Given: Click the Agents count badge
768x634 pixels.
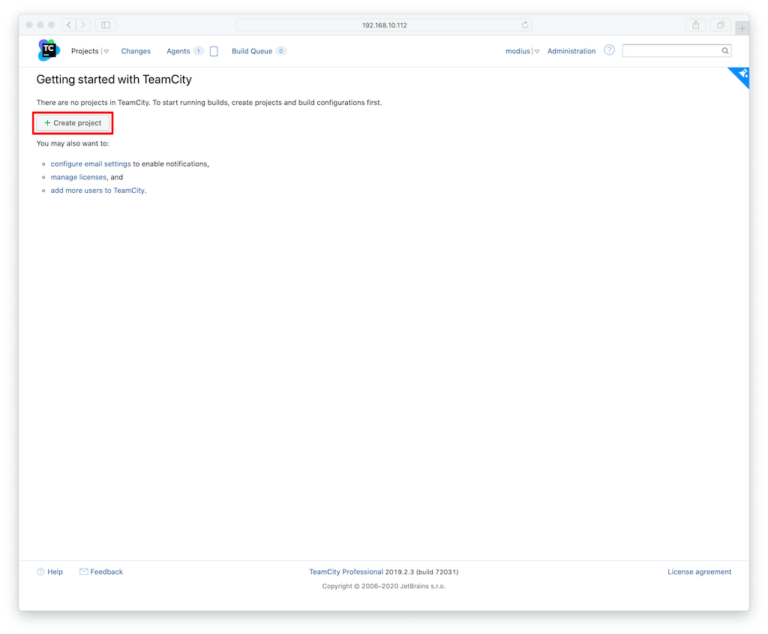Looking at the screenshot, I should pyautogui.click(x=198, y=51).
